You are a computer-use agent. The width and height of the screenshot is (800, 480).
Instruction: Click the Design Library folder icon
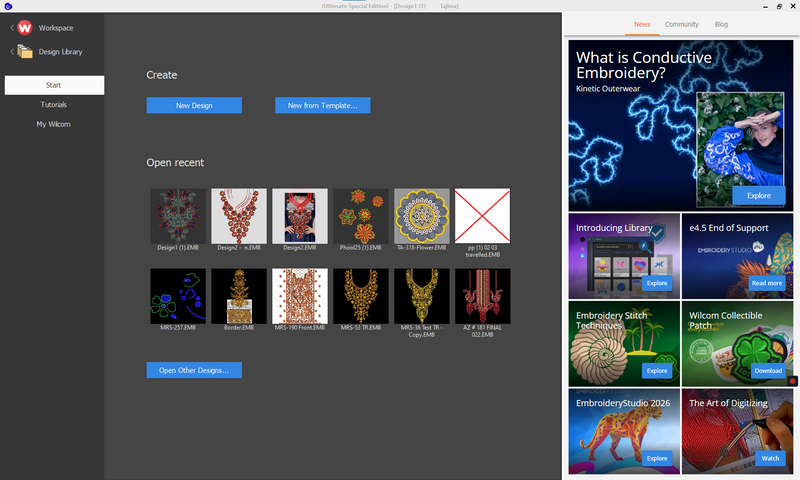[24, 52]
